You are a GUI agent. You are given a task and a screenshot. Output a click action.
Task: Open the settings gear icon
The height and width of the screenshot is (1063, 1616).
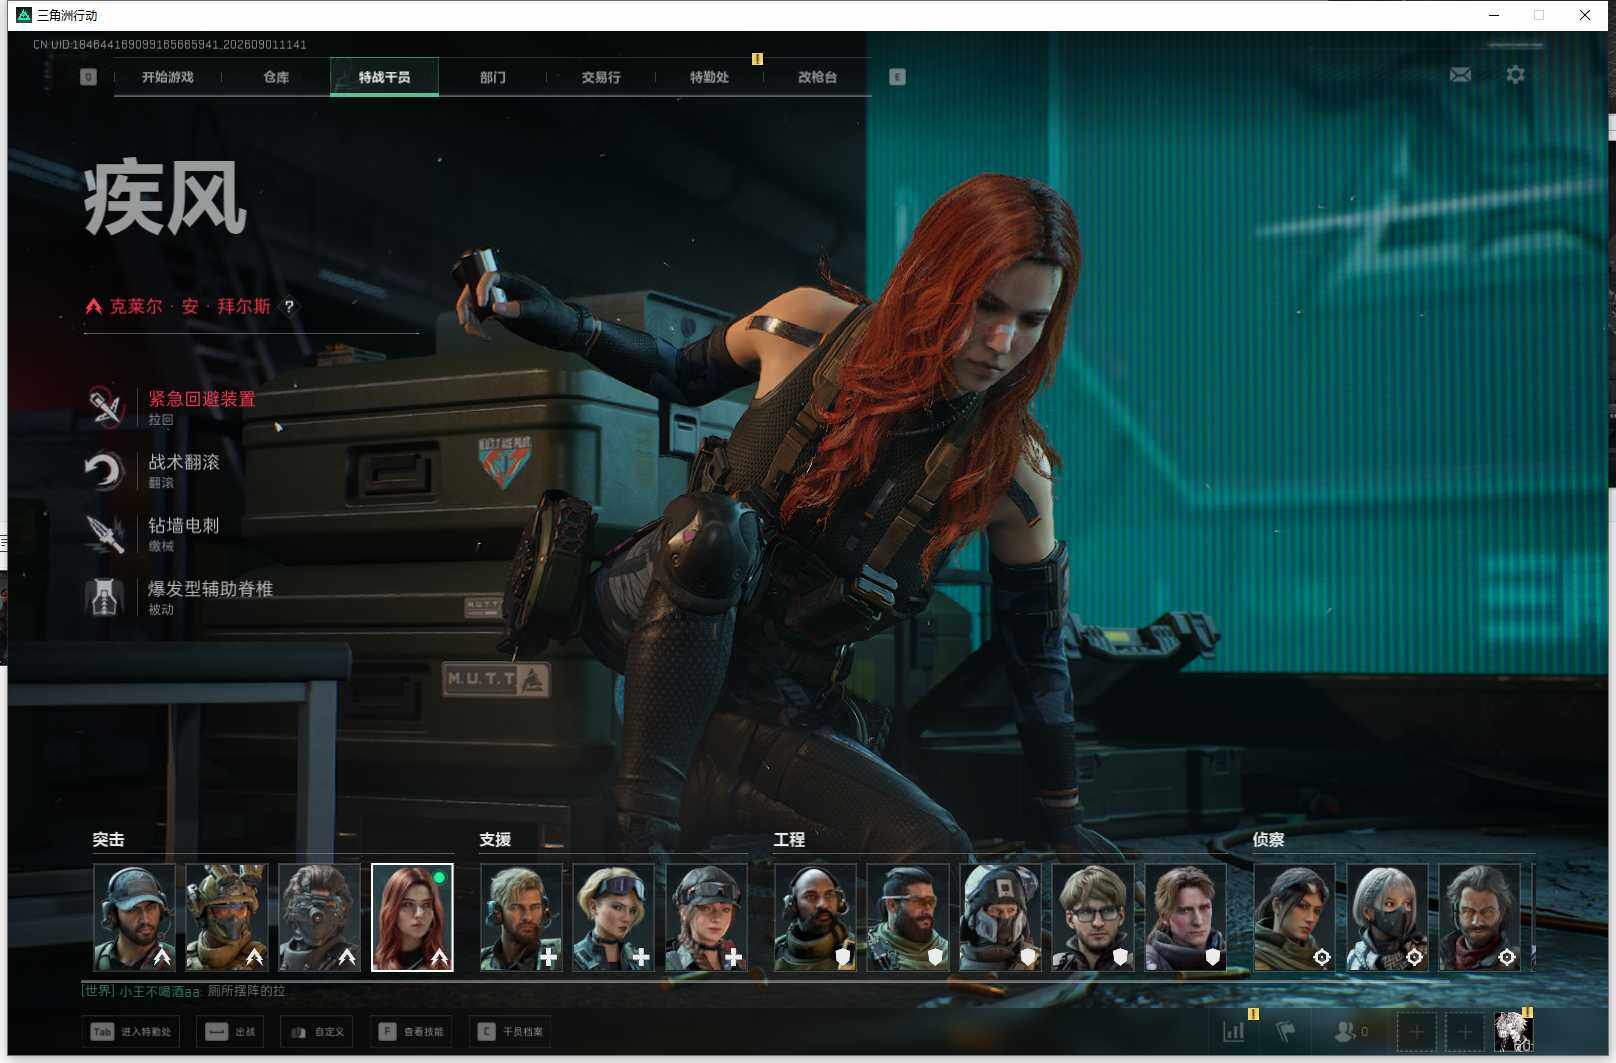click(1515, 75)
